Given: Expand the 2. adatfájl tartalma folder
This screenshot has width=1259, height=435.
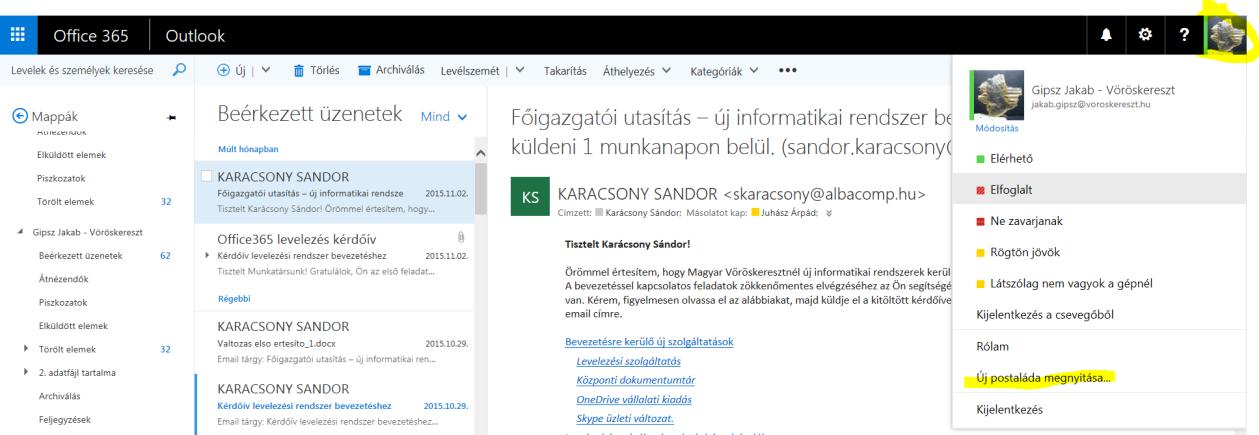Looking at the screenshot, I should [25, 373].
